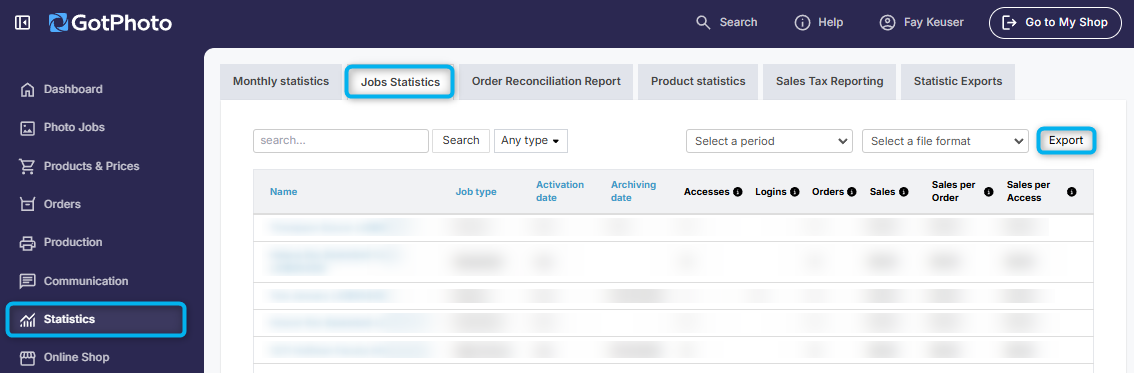Click the Products & Prices cart icon

pyautogui.click(x=27, y=166)
